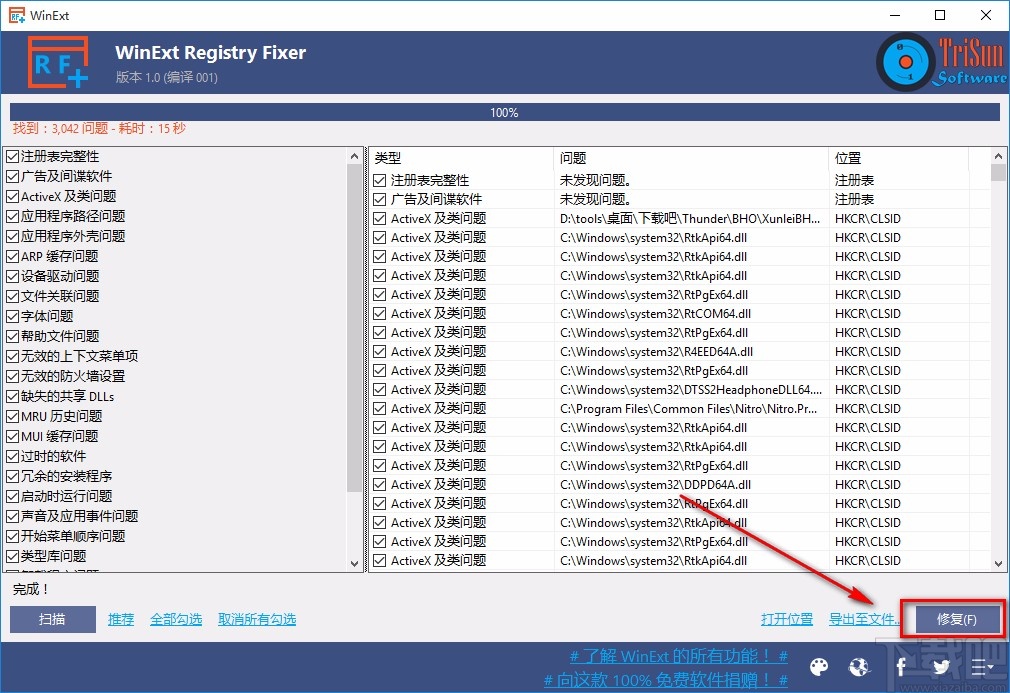Sort results by 位置 column header
The height and width of the screenshot is (693, 1010).
(898, 158)
